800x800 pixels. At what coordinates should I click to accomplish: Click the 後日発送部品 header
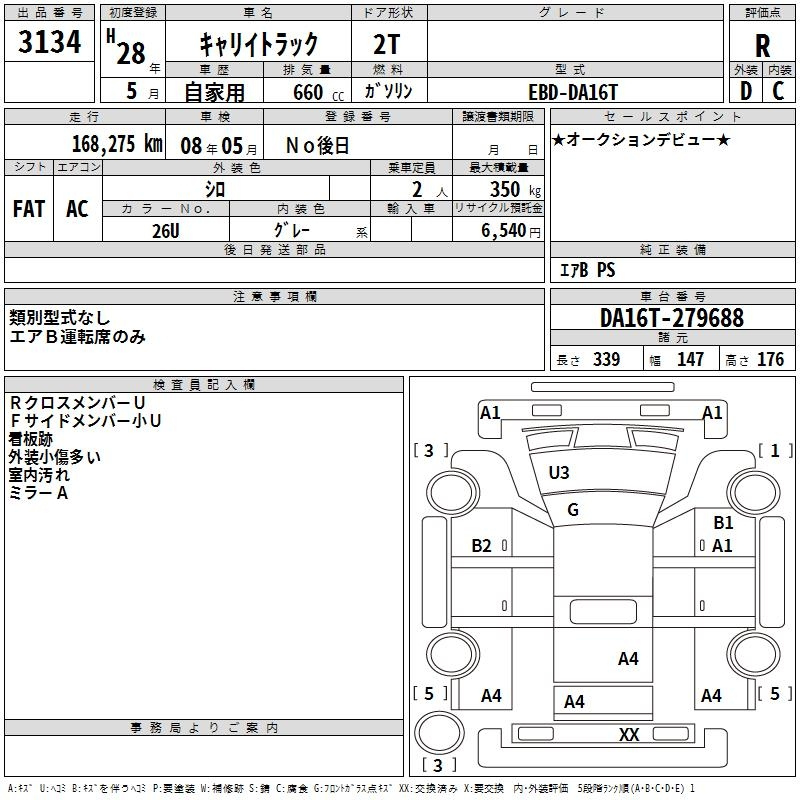[274, 249]
